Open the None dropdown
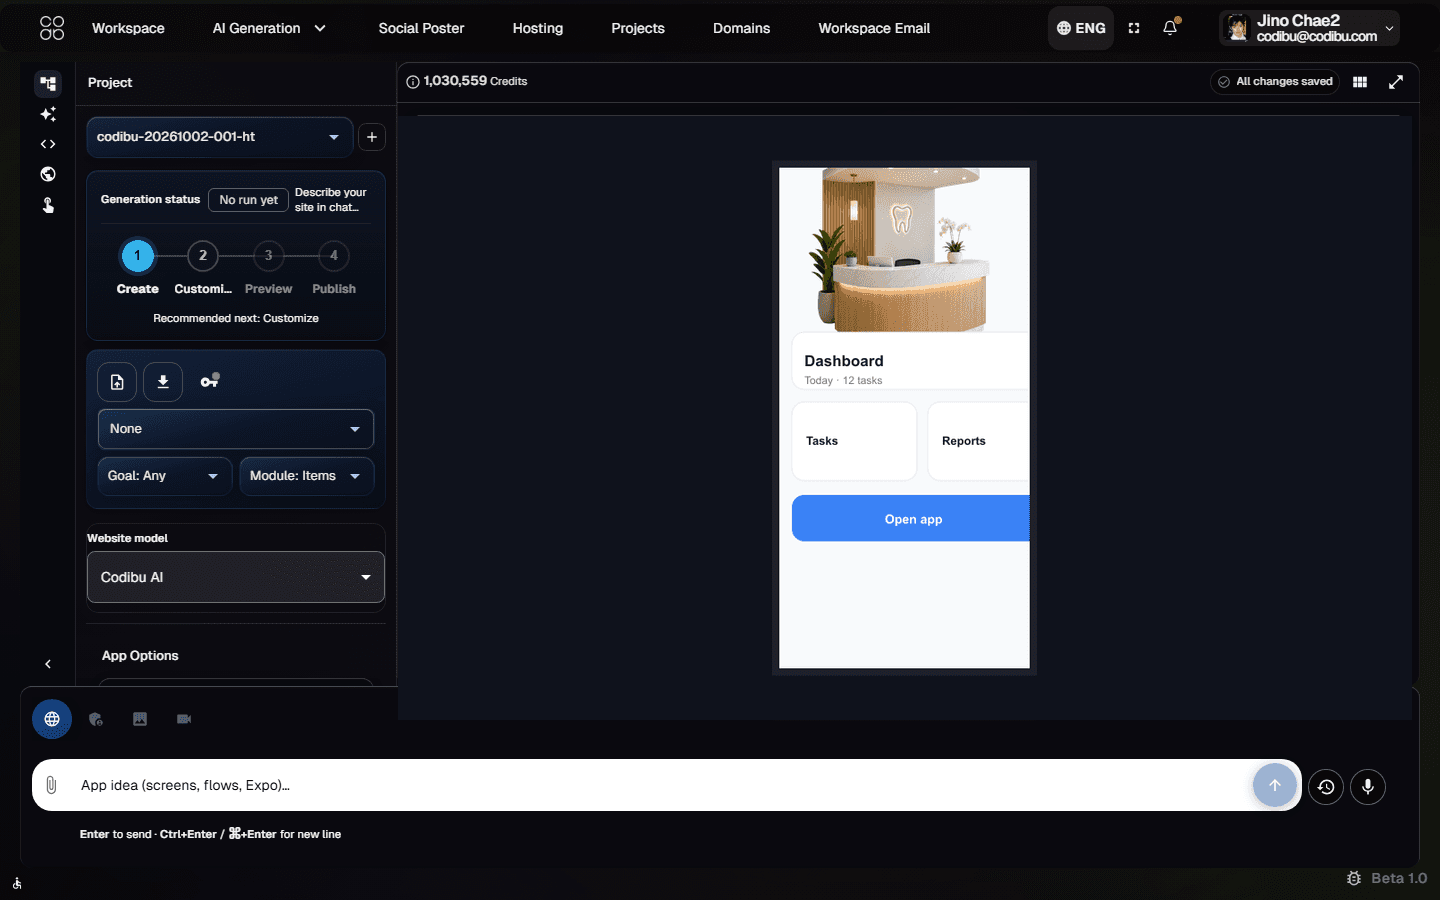The height and width of the screenshot is (900, 1440). tap(236, 429)
